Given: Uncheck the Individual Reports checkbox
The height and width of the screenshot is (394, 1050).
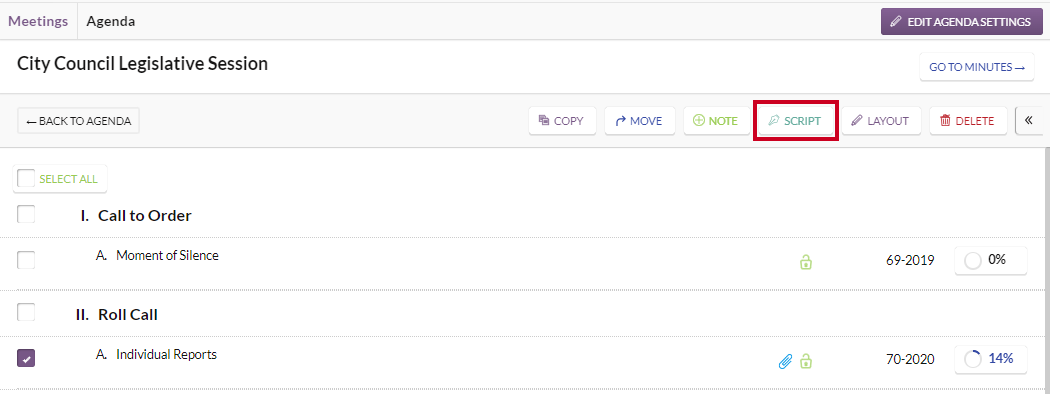Looking at the screenshot, I should 26,358.
